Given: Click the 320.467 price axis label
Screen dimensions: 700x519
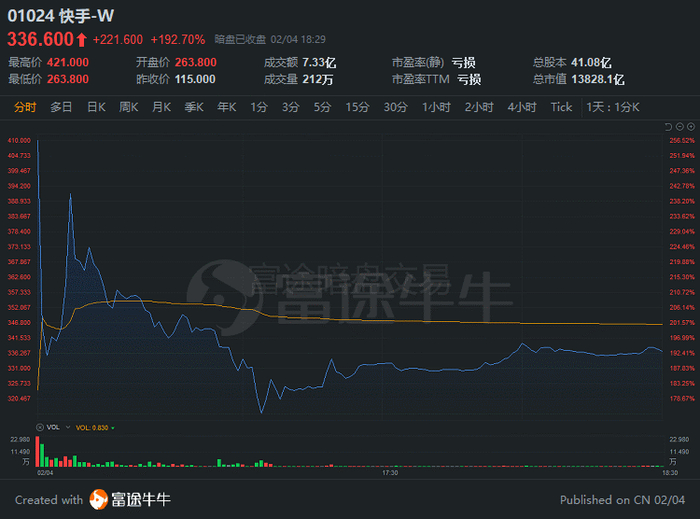Looking at the screenshot, I should [19, 399].
